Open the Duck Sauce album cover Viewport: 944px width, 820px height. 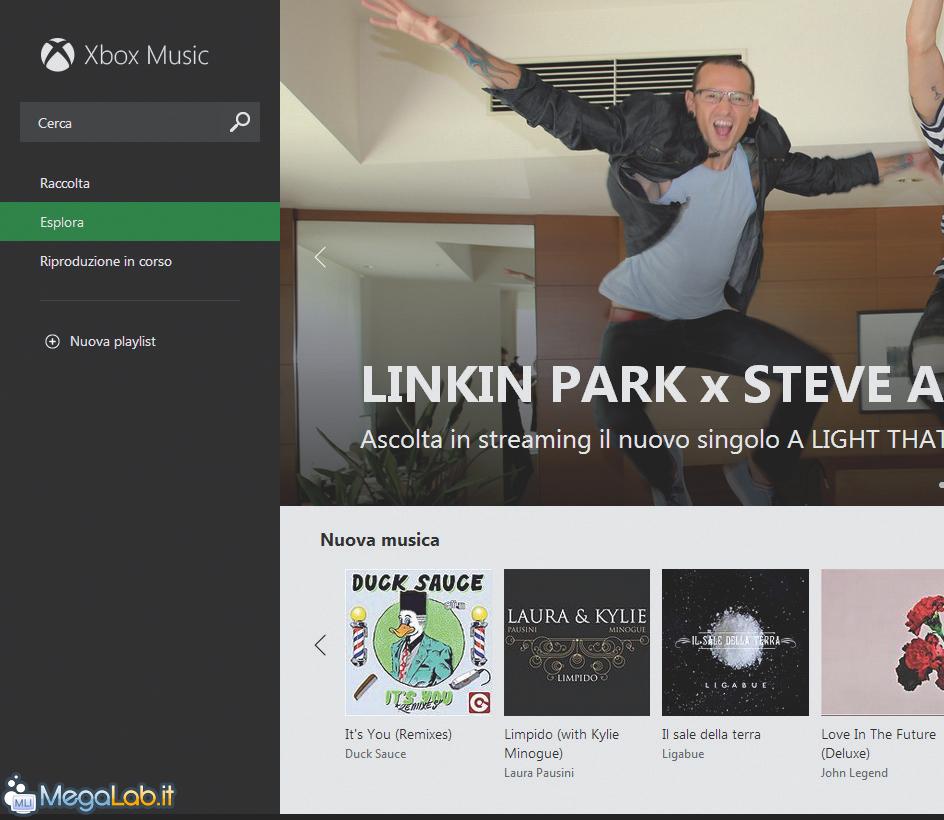click(x=418, y=642)
